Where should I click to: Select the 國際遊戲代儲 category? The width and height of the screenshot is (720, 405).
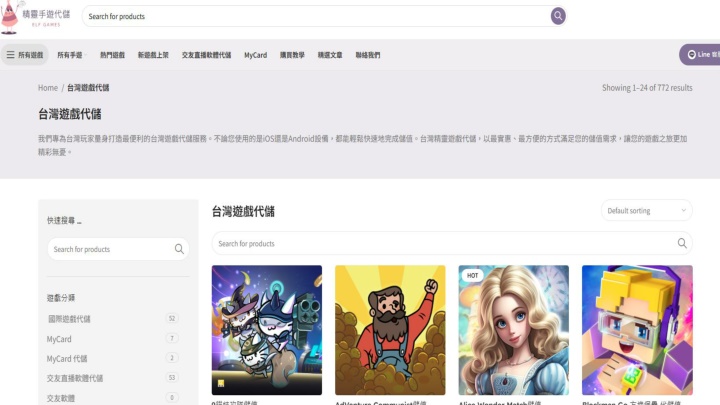(69, 319)
